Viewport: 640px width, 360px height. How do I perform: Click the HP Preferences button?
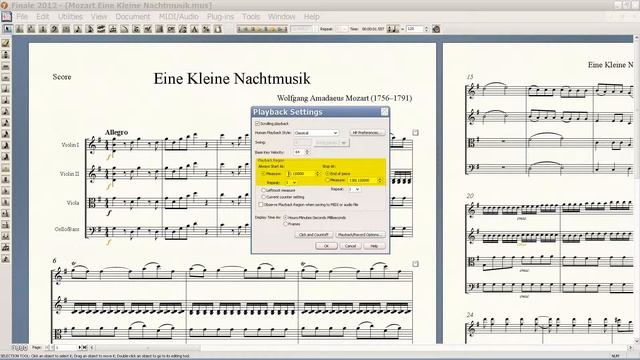coord(367,133)
